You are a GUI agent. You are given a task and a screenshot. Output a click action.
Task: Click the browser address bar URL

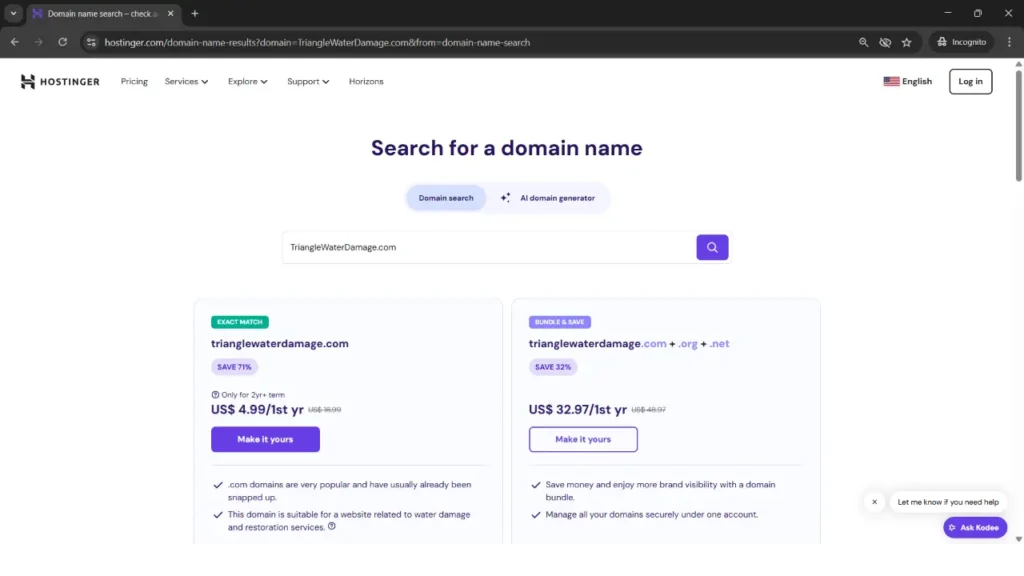click(317, 42)
